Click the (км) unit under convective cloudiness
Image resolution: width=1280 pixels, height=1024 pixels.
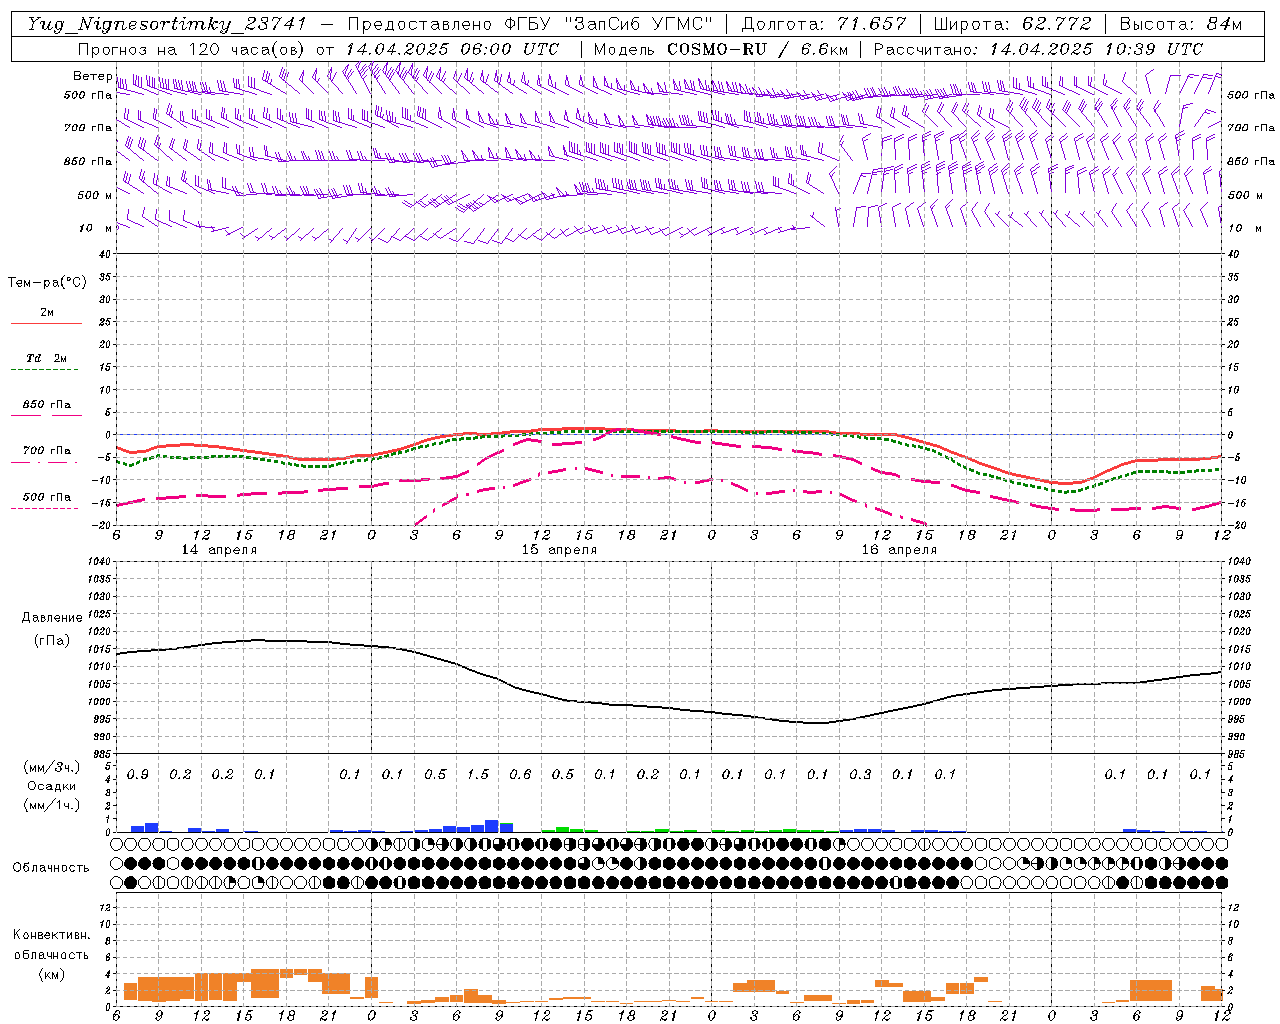pyautogui.click(x=51, y=973)
